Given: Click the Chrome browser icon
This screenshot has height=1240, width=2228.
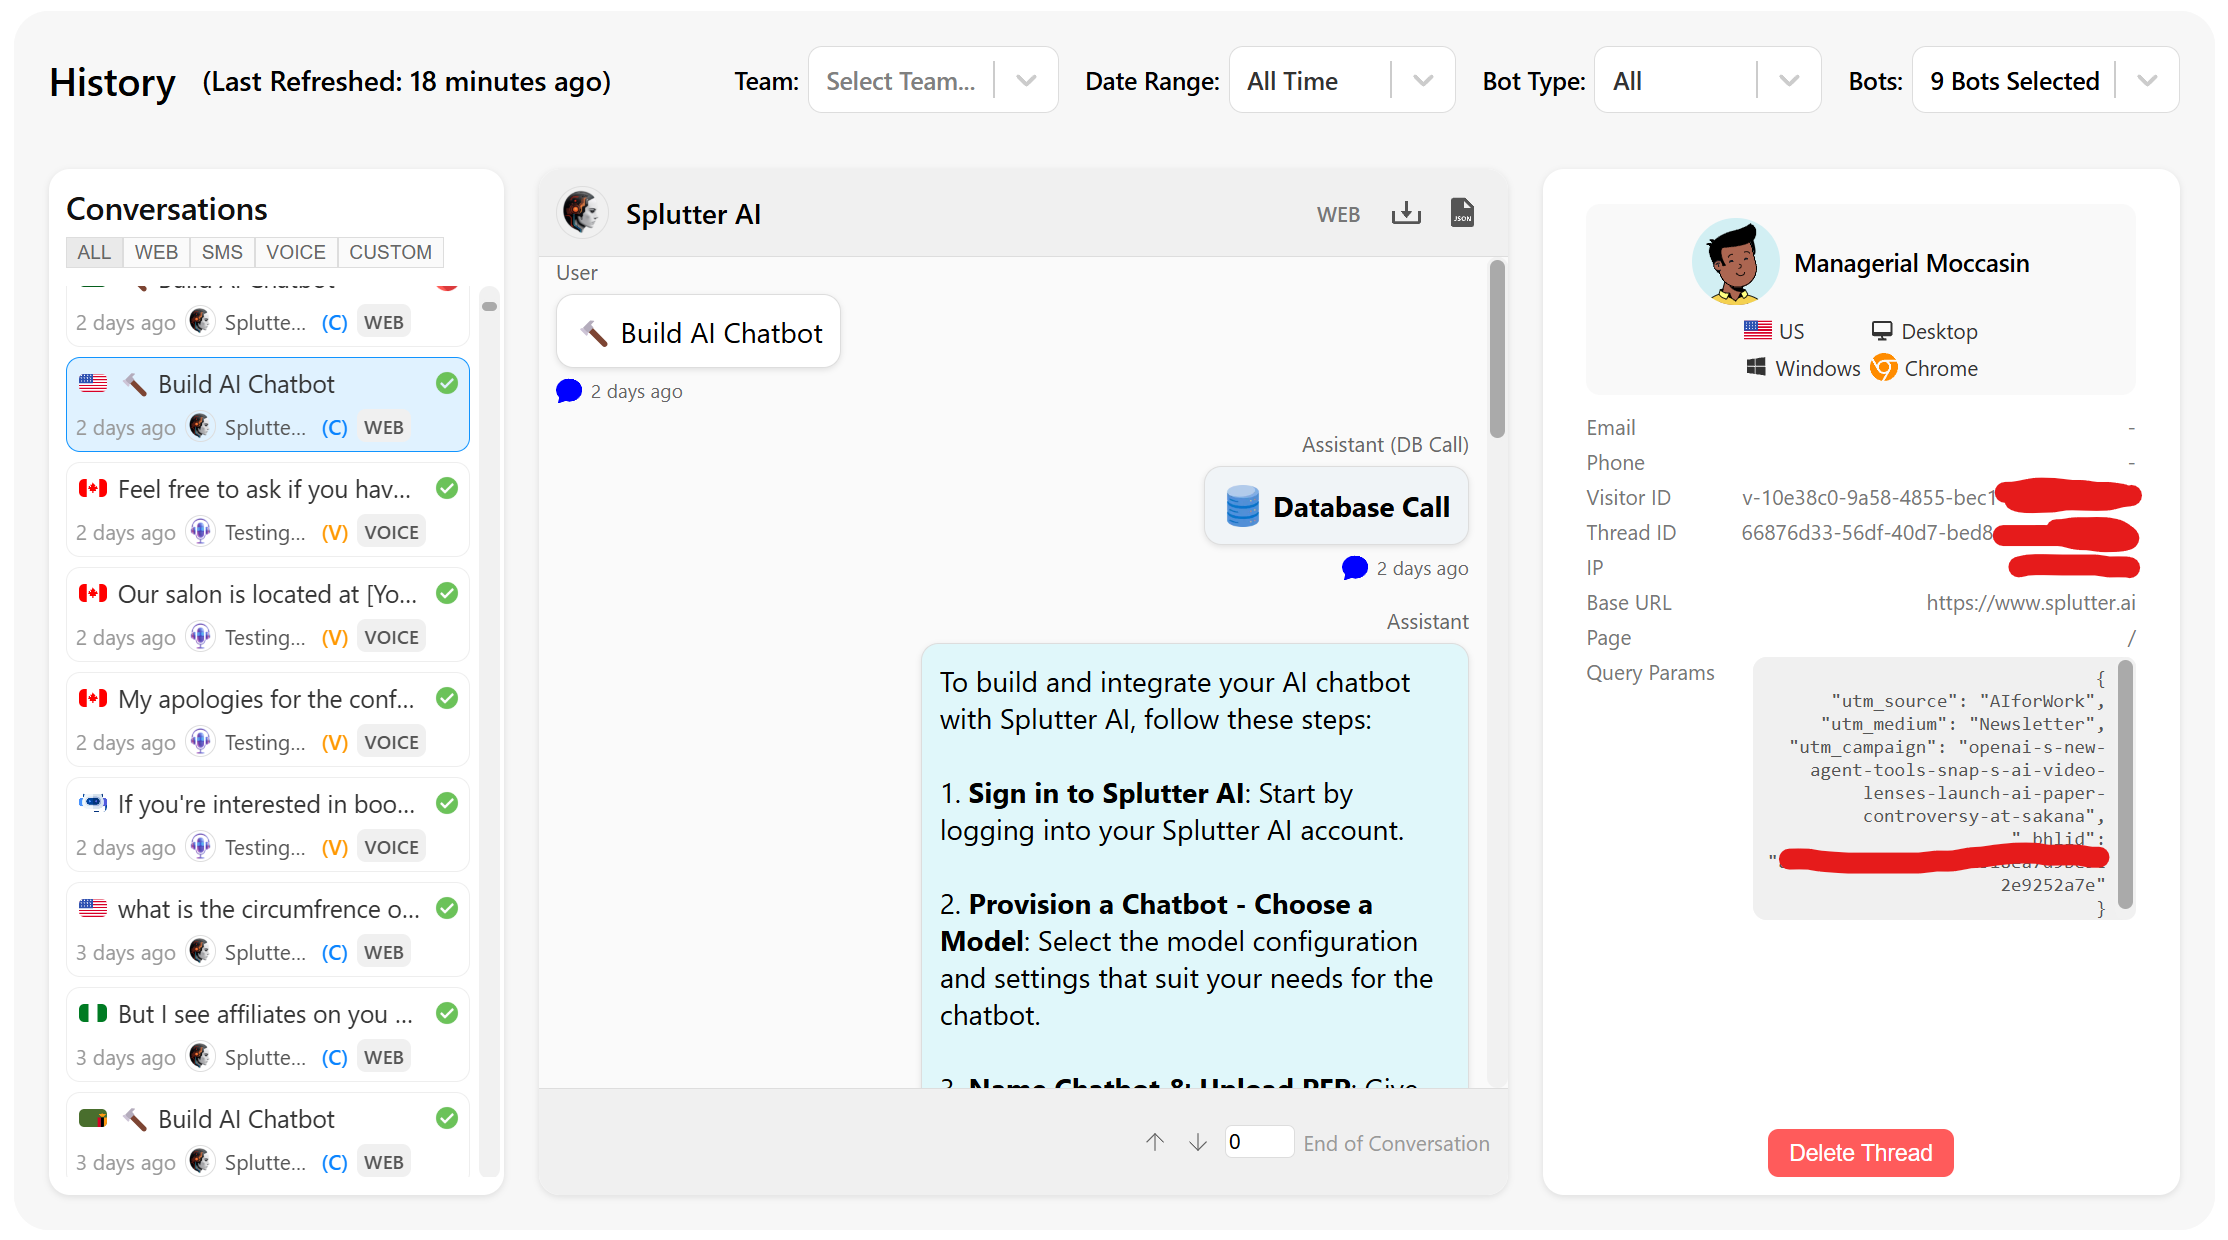Looking at the screenshot, I should (x=1883, y=368).
